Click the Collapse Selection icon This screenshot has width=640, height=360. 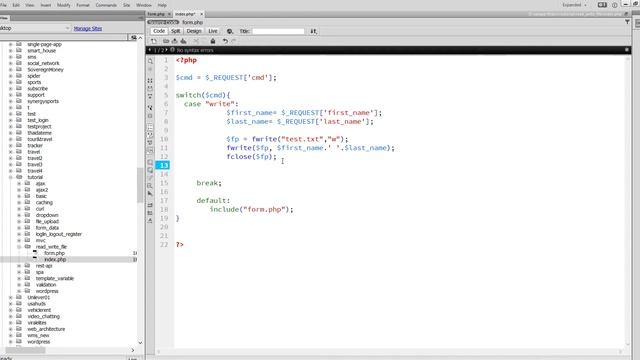(x=150, y=89)
